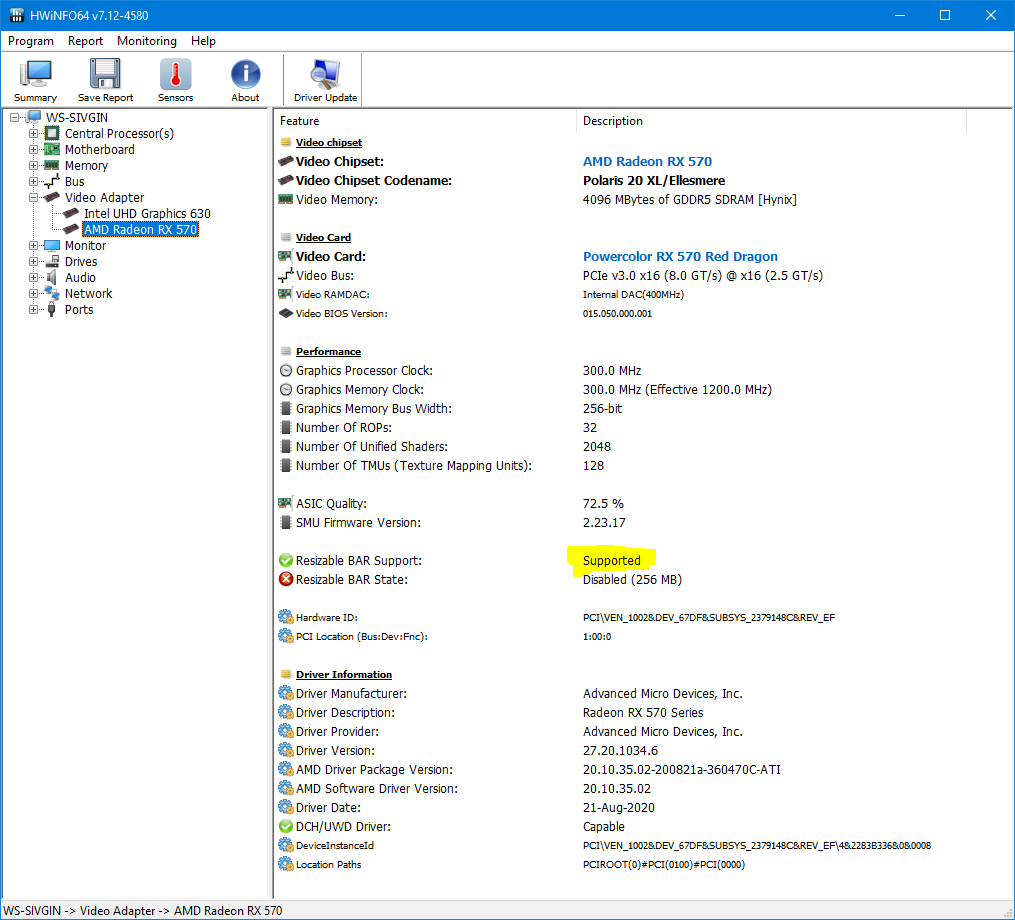Open the Help menu

click(203, 41)
